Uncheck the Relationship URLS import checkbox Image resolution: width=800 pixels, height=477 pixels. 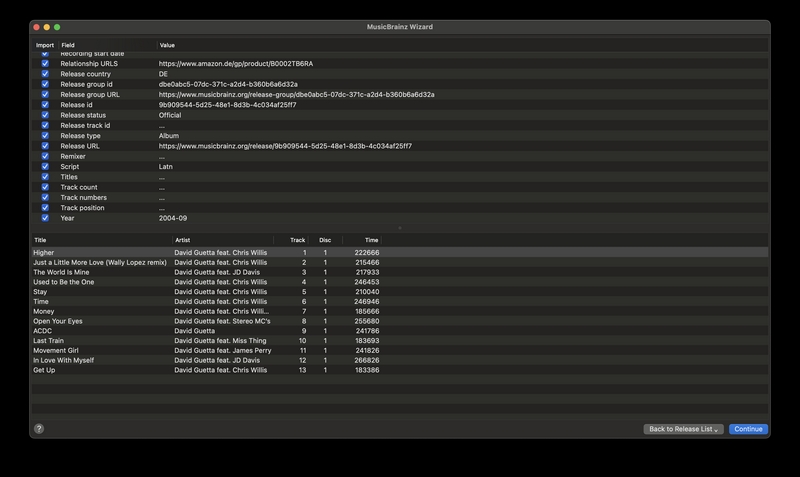(45, 63)
